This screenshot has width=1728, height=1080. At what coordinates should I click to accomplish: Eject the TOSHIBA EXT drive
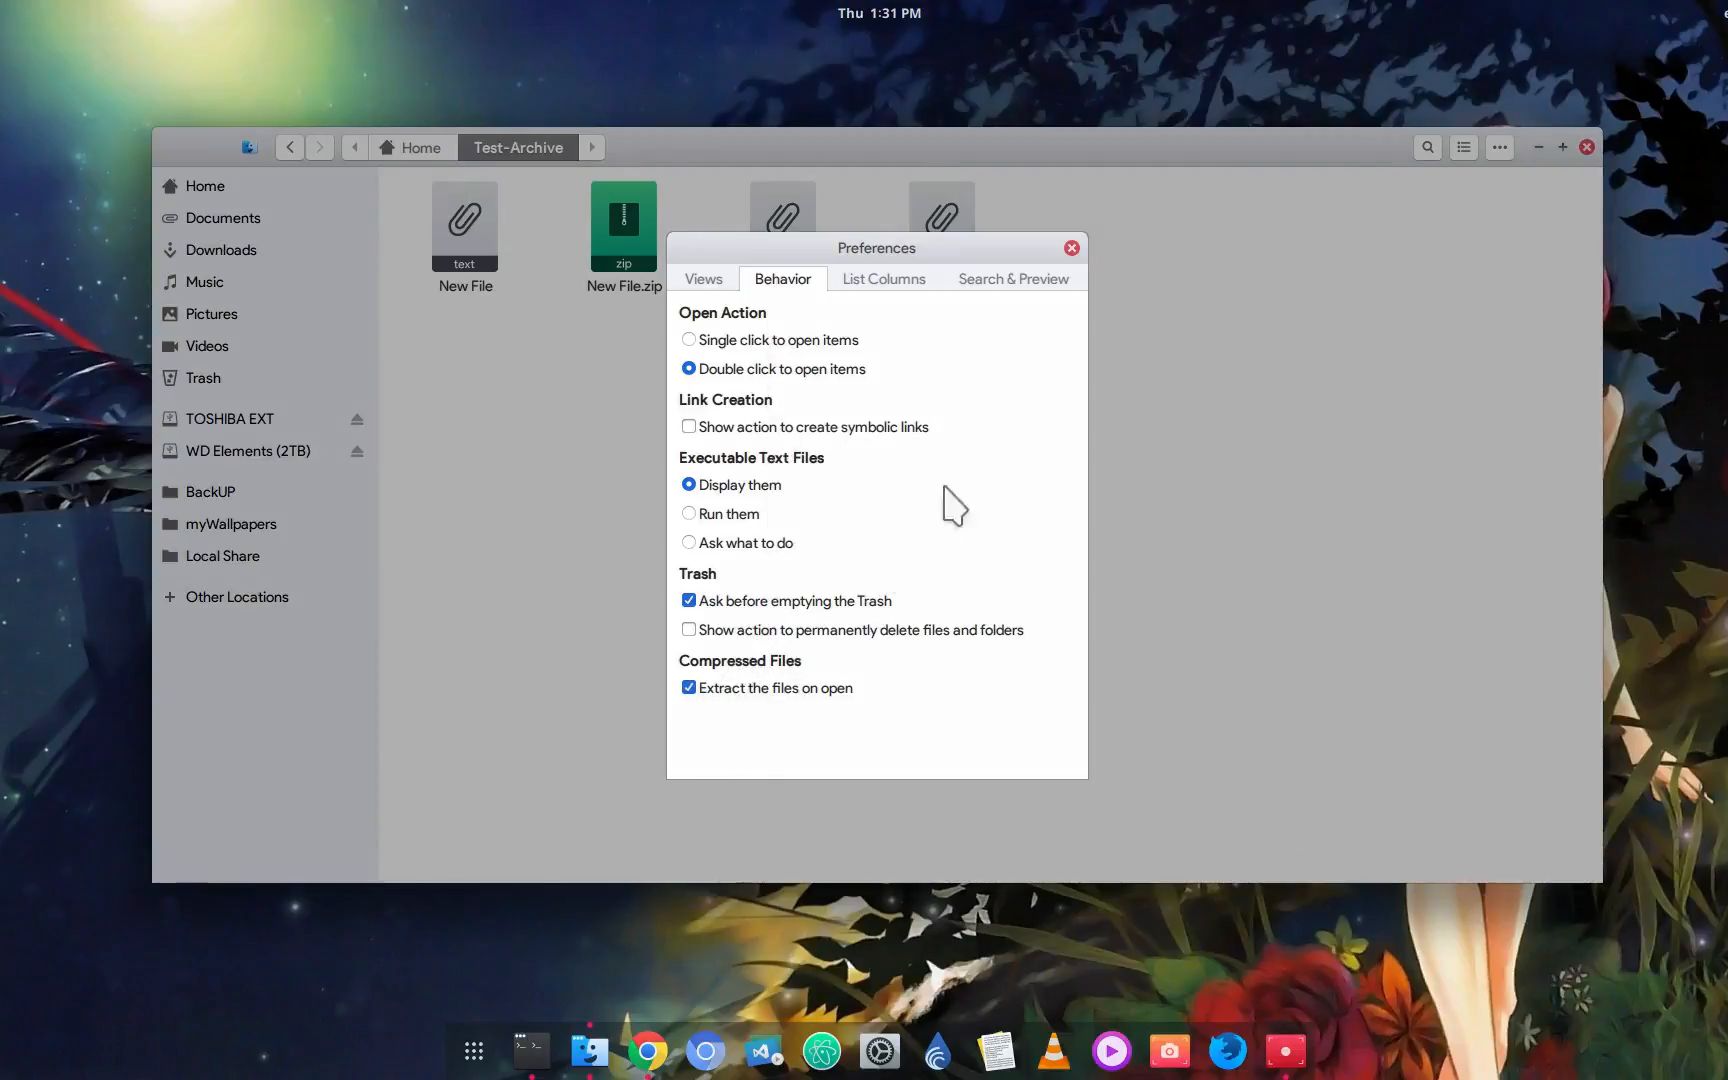[x=357, y=419]
